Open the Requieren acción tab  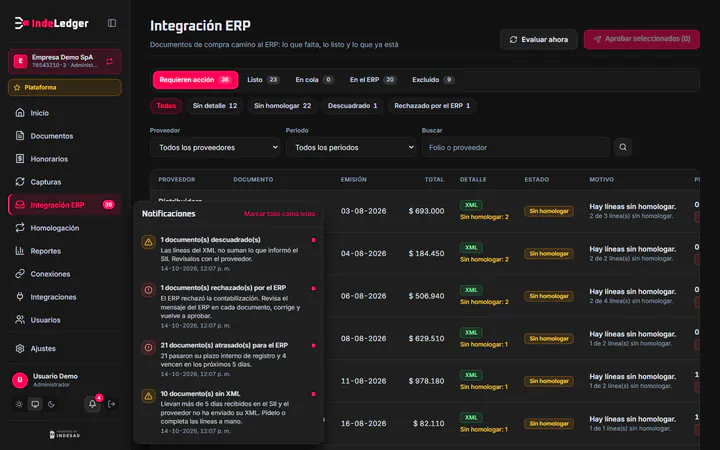pyautogui.click(x=196, y=80)
